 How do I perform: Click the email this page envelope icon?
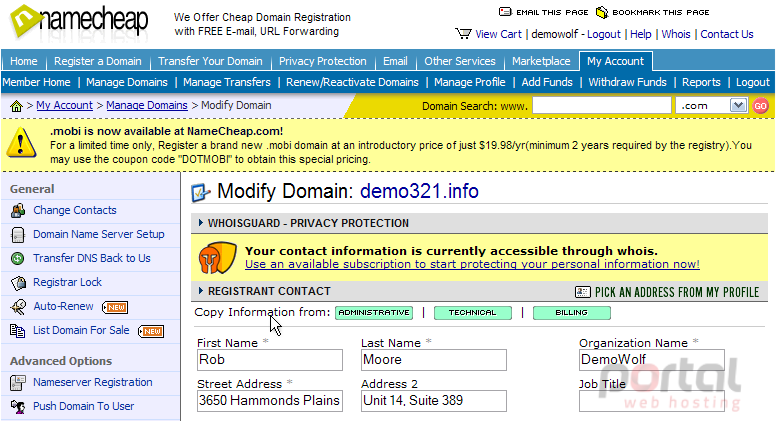coord(505,12)
